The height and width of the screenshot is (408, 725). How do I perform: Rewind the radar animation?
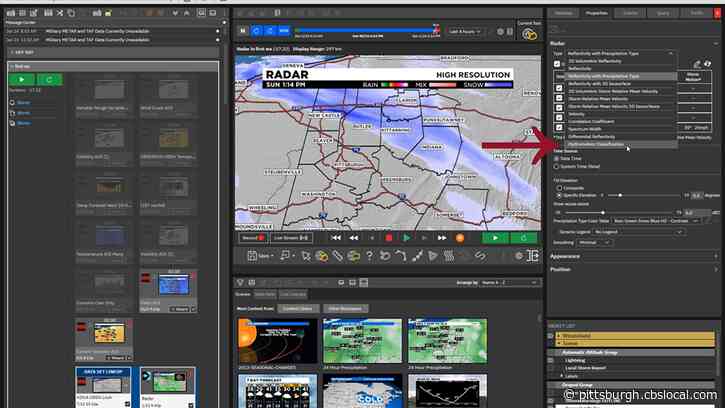(x=354, y=238)
